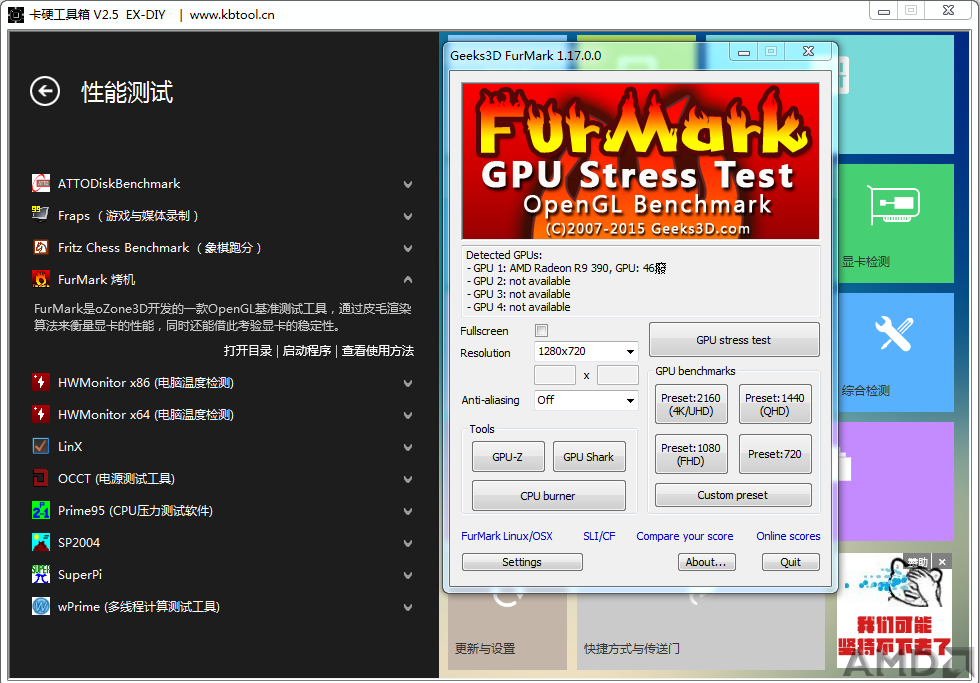Click the SP2004 app icon

41,542
